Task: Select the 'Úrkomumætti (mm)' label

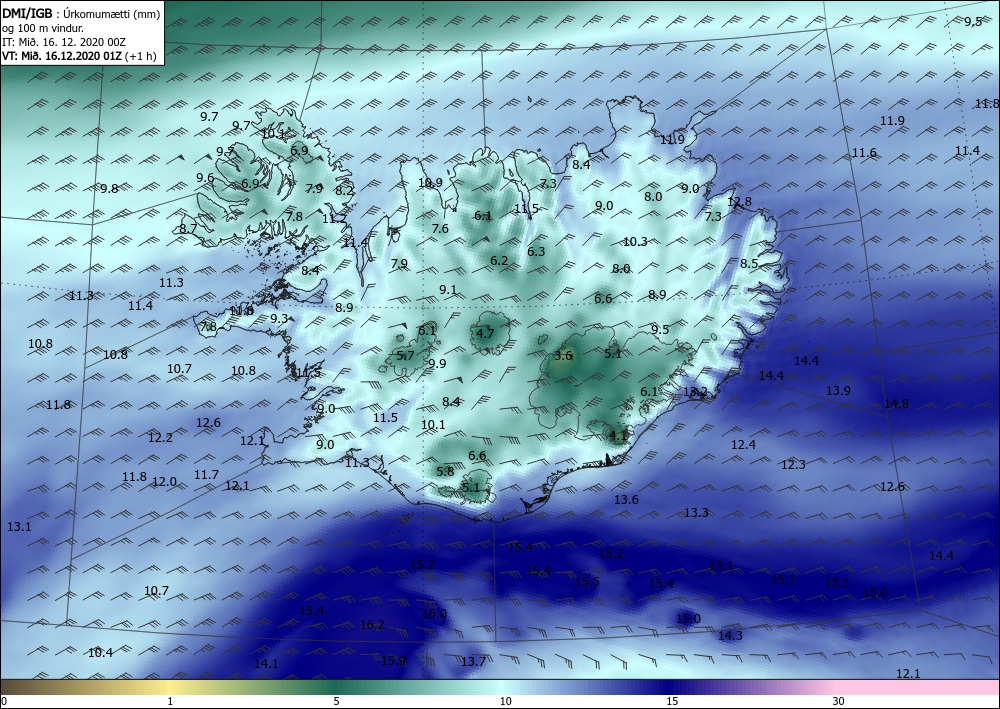Action: tap(112, 13)
